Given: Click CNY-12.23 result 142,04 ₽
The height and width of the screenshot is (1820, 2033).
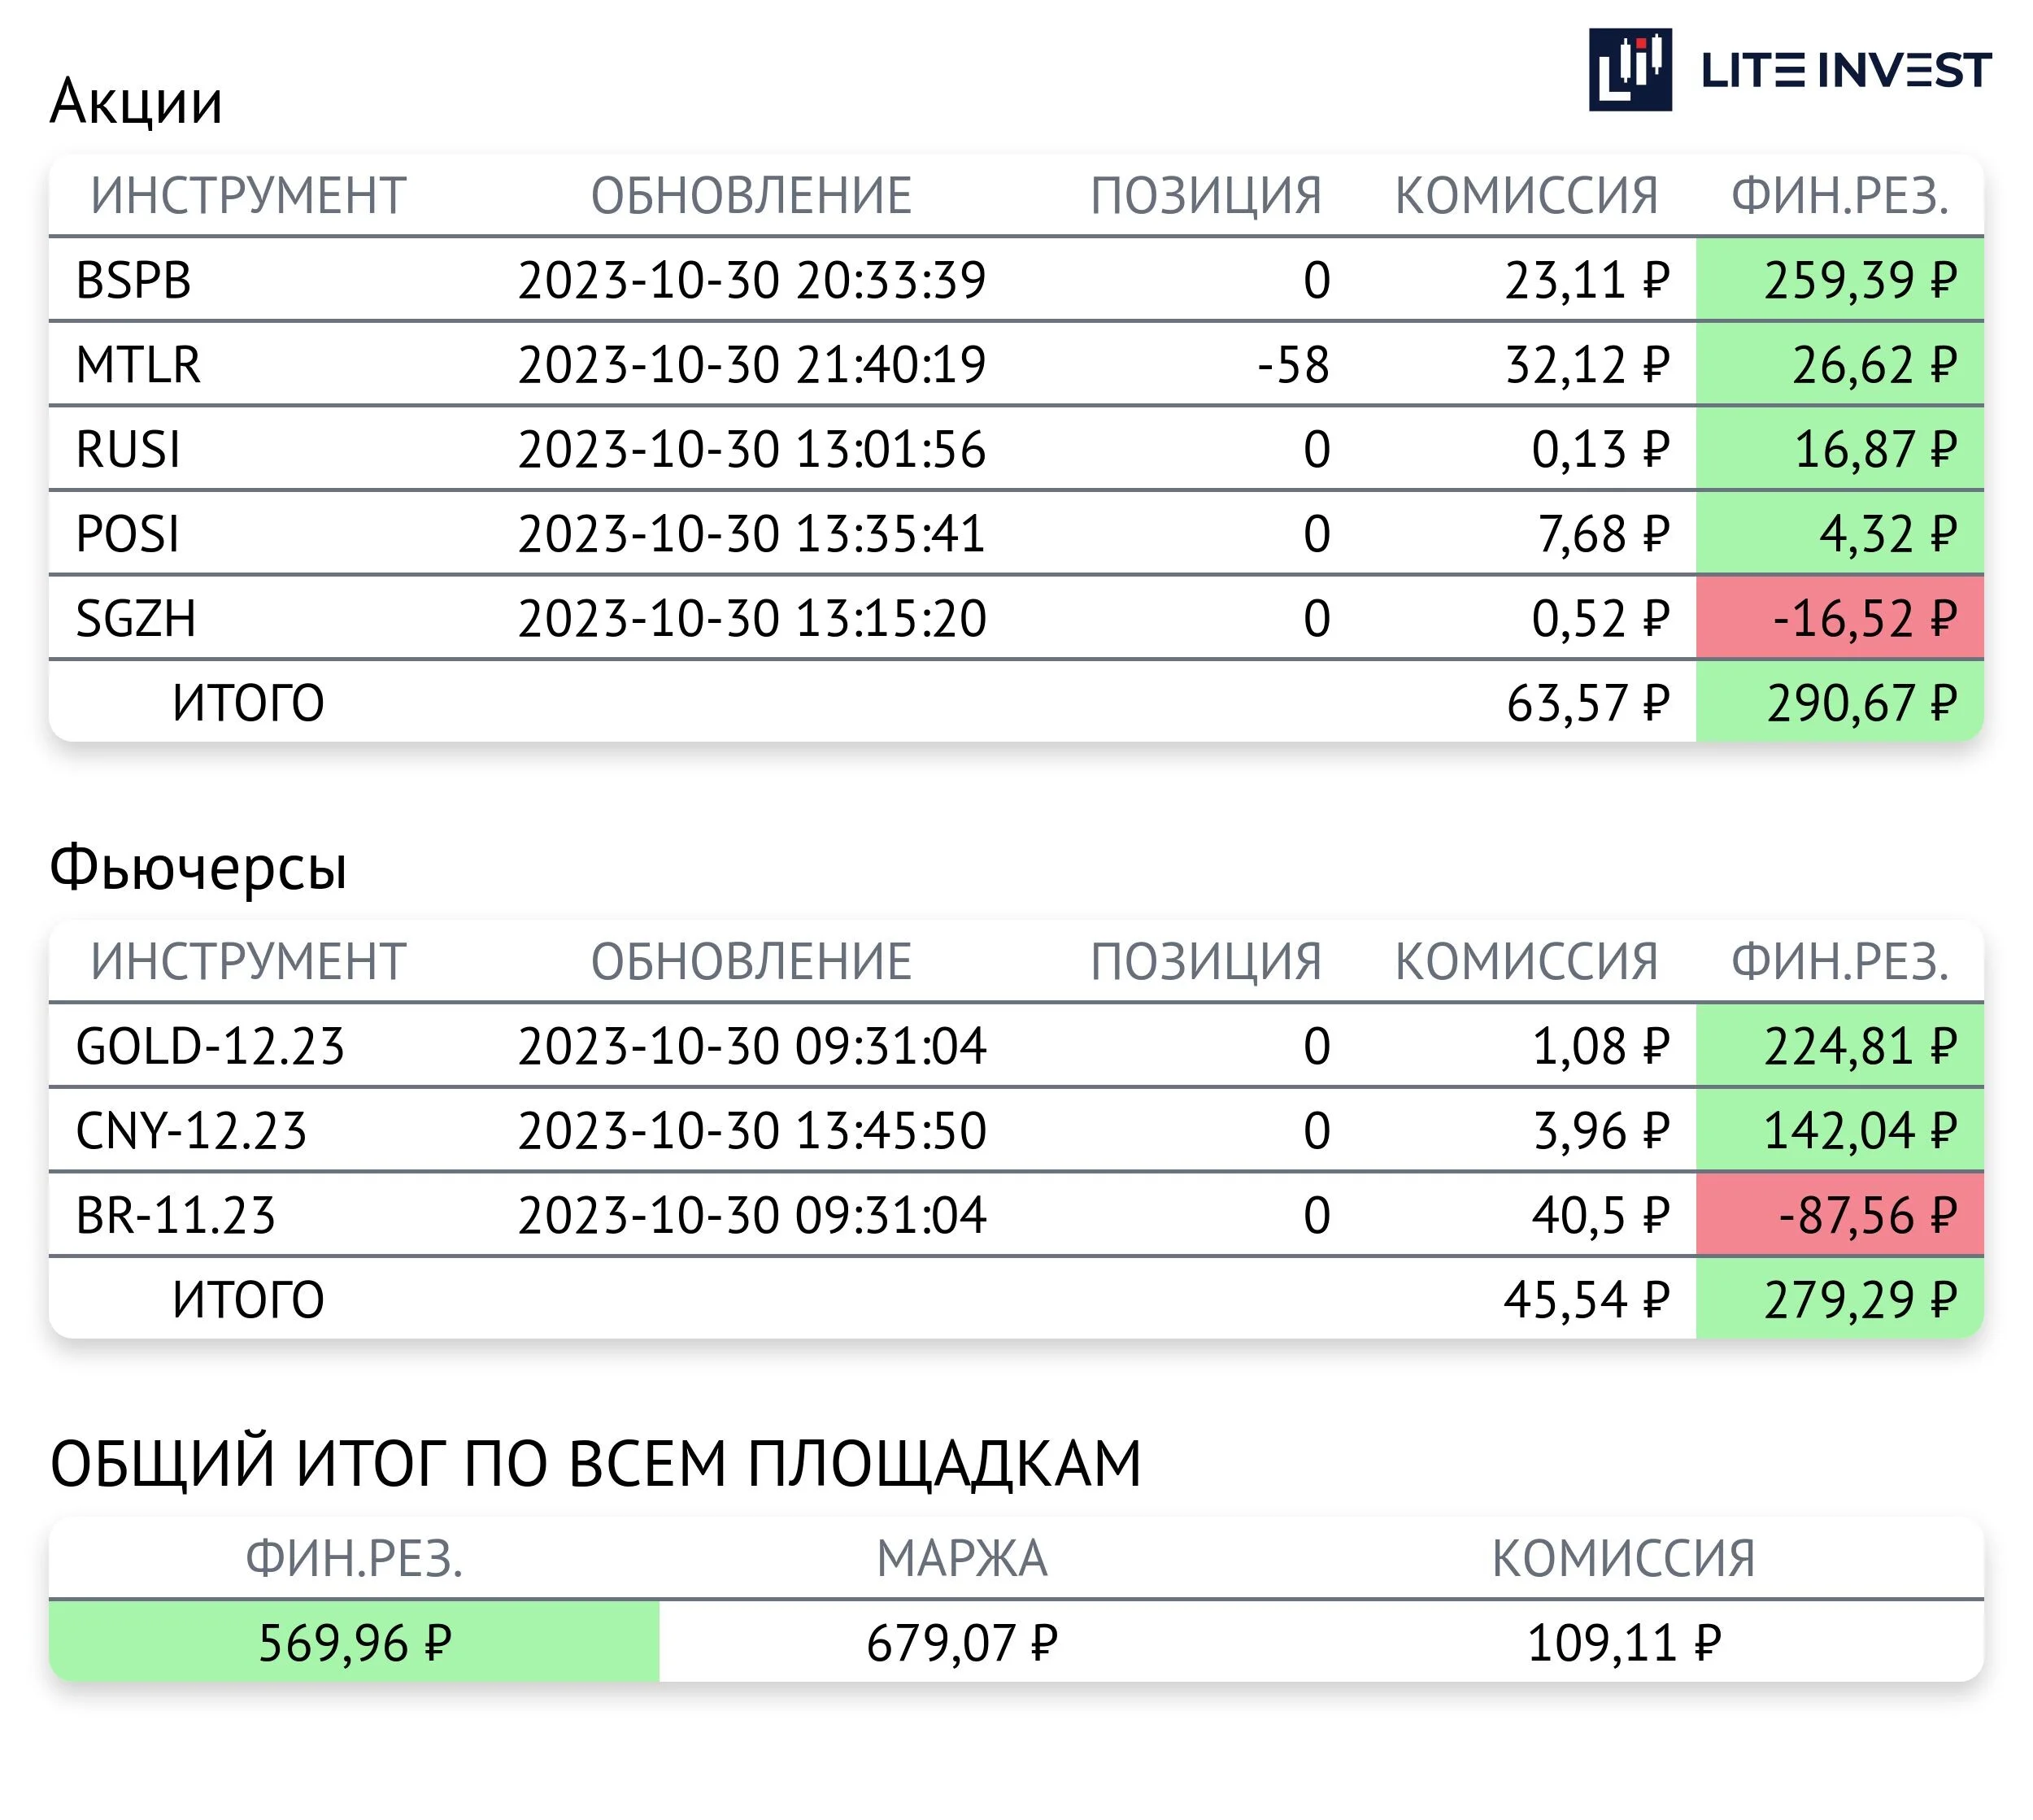Looking at the screenshot, I should 1859,1131.
